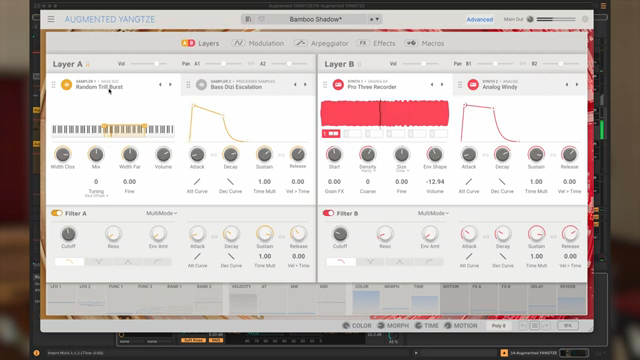Screen dimensions: 640x360
Task: Select low-pass filter shape in Filter B
Action: tap(341, 262)
